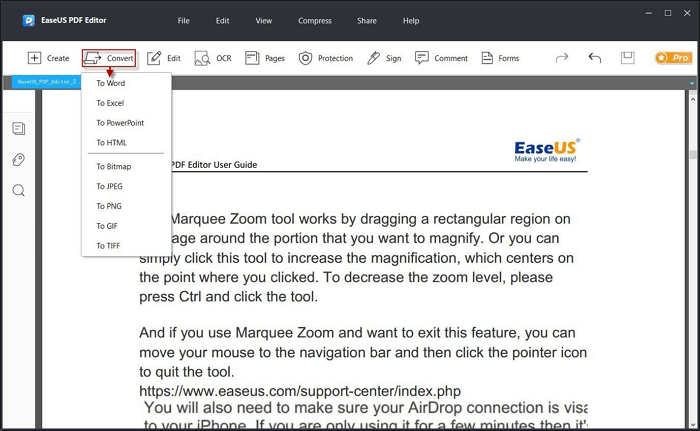Select the Sign tool
Screen dimensions: 700x431
click(x=384, y=58)
